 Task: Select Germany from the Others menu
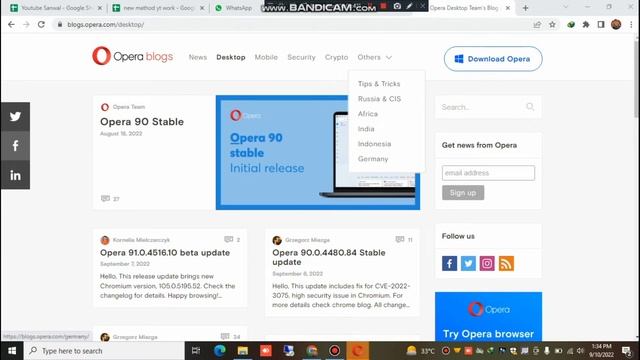point(373,159)
